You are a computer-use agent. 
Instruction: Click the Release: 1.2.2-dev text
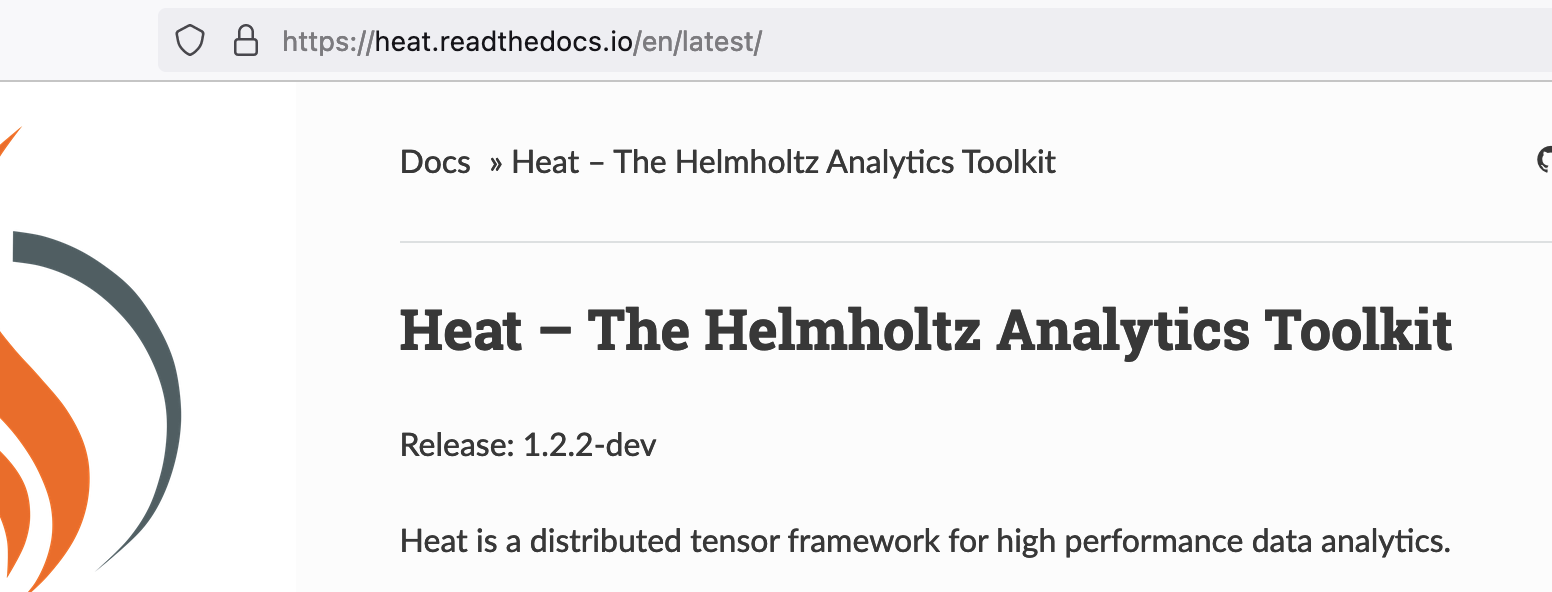tap(527, 444)
